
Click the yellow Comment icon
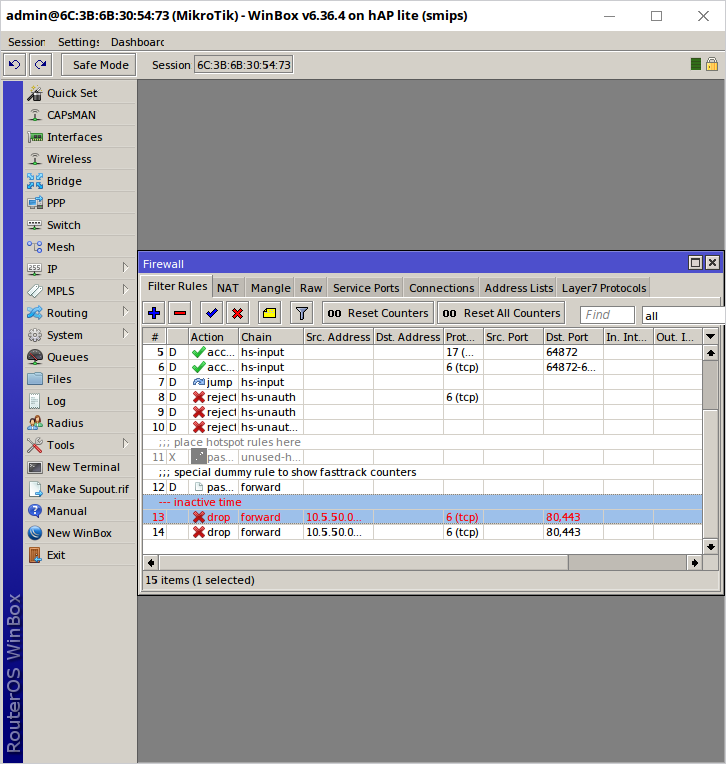[269, 313]
